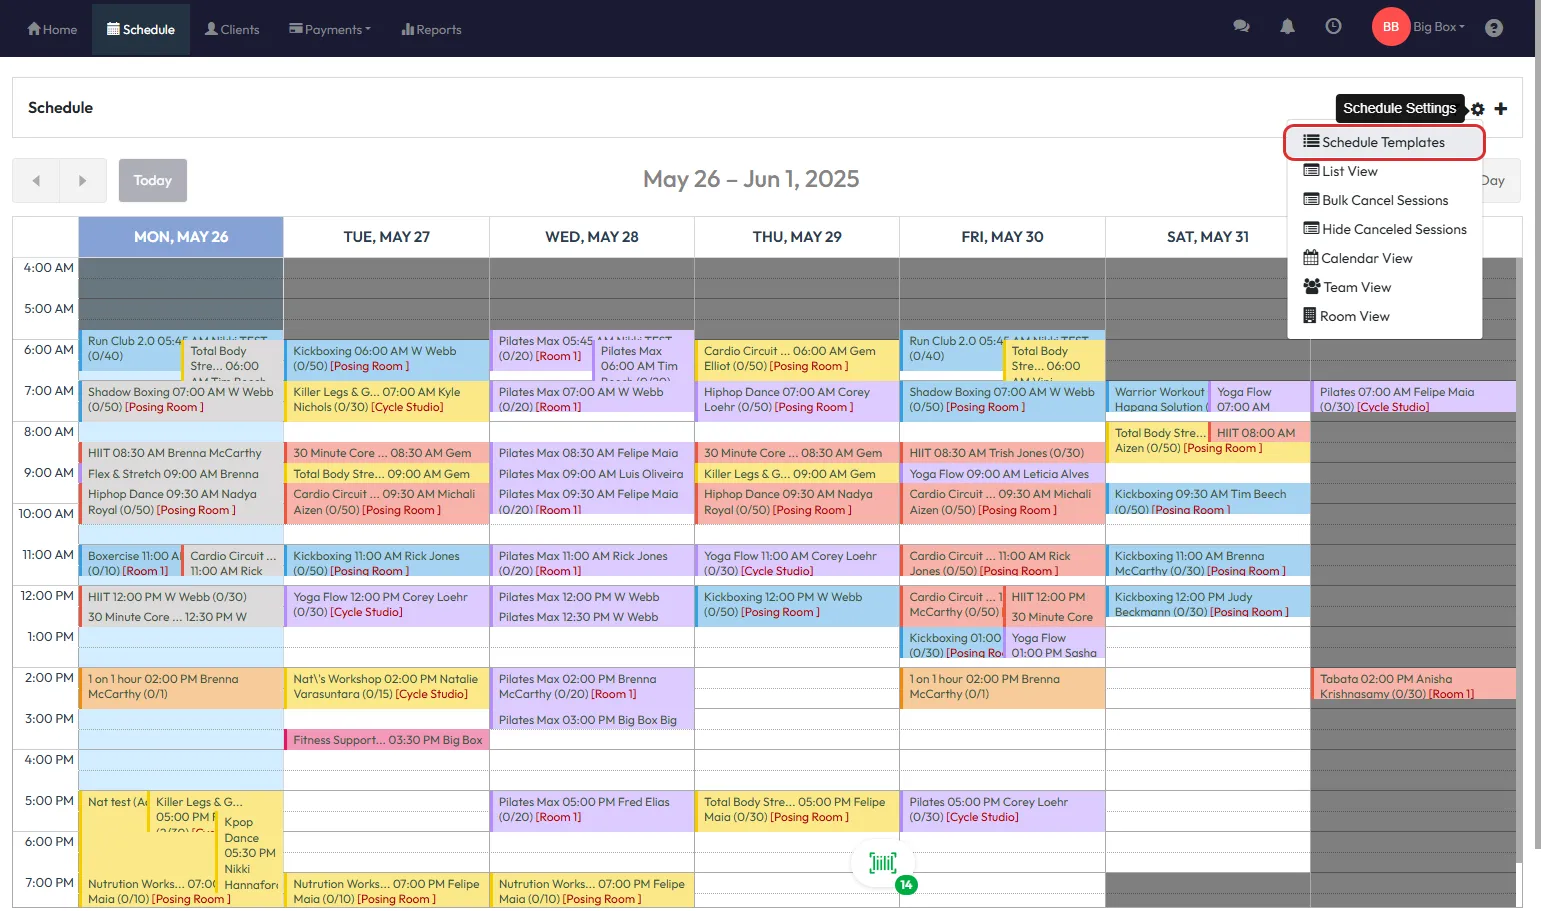Open the Big Box account dropdown
Viewport: 1541px width, 911px height.
[x=1438, y=27]
